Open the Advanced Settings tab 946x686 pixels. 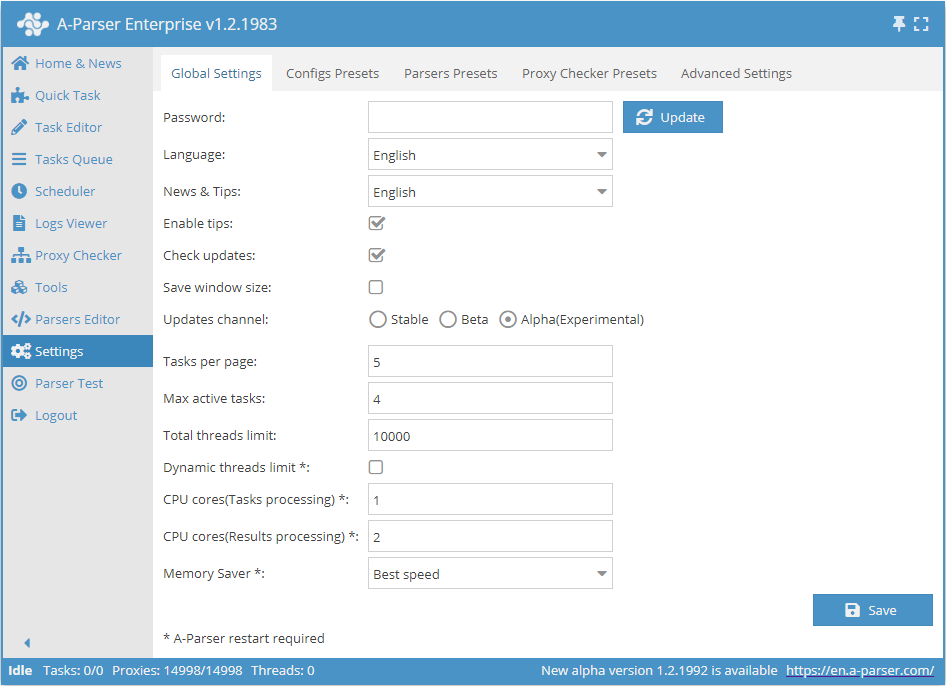pyautogui.click(x=736, y=73)
